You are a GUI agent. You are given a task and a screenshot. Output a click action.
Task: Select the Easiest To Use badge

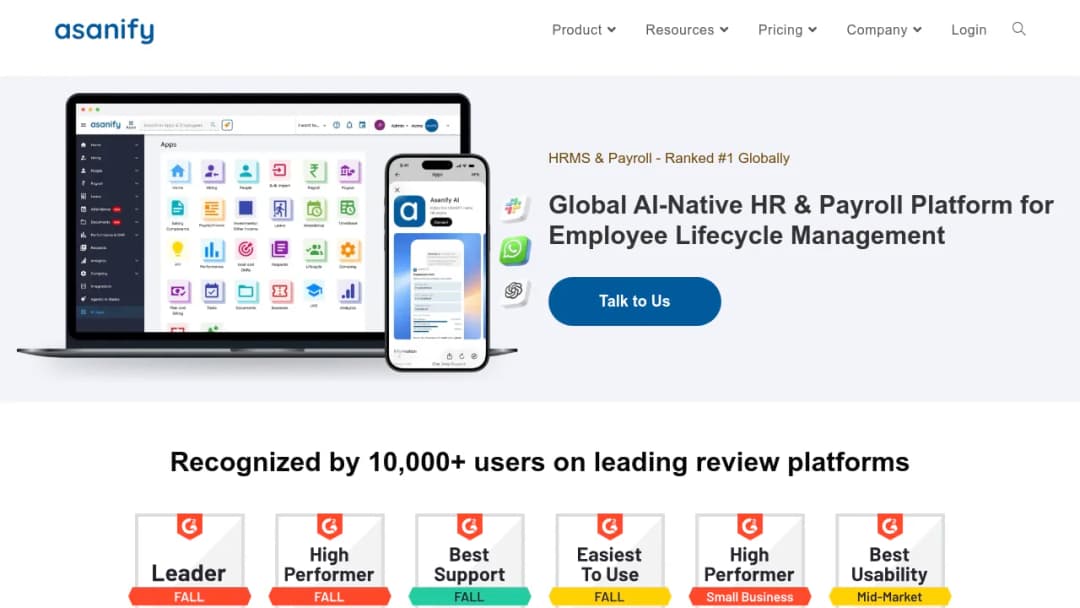tap(610, 559)
